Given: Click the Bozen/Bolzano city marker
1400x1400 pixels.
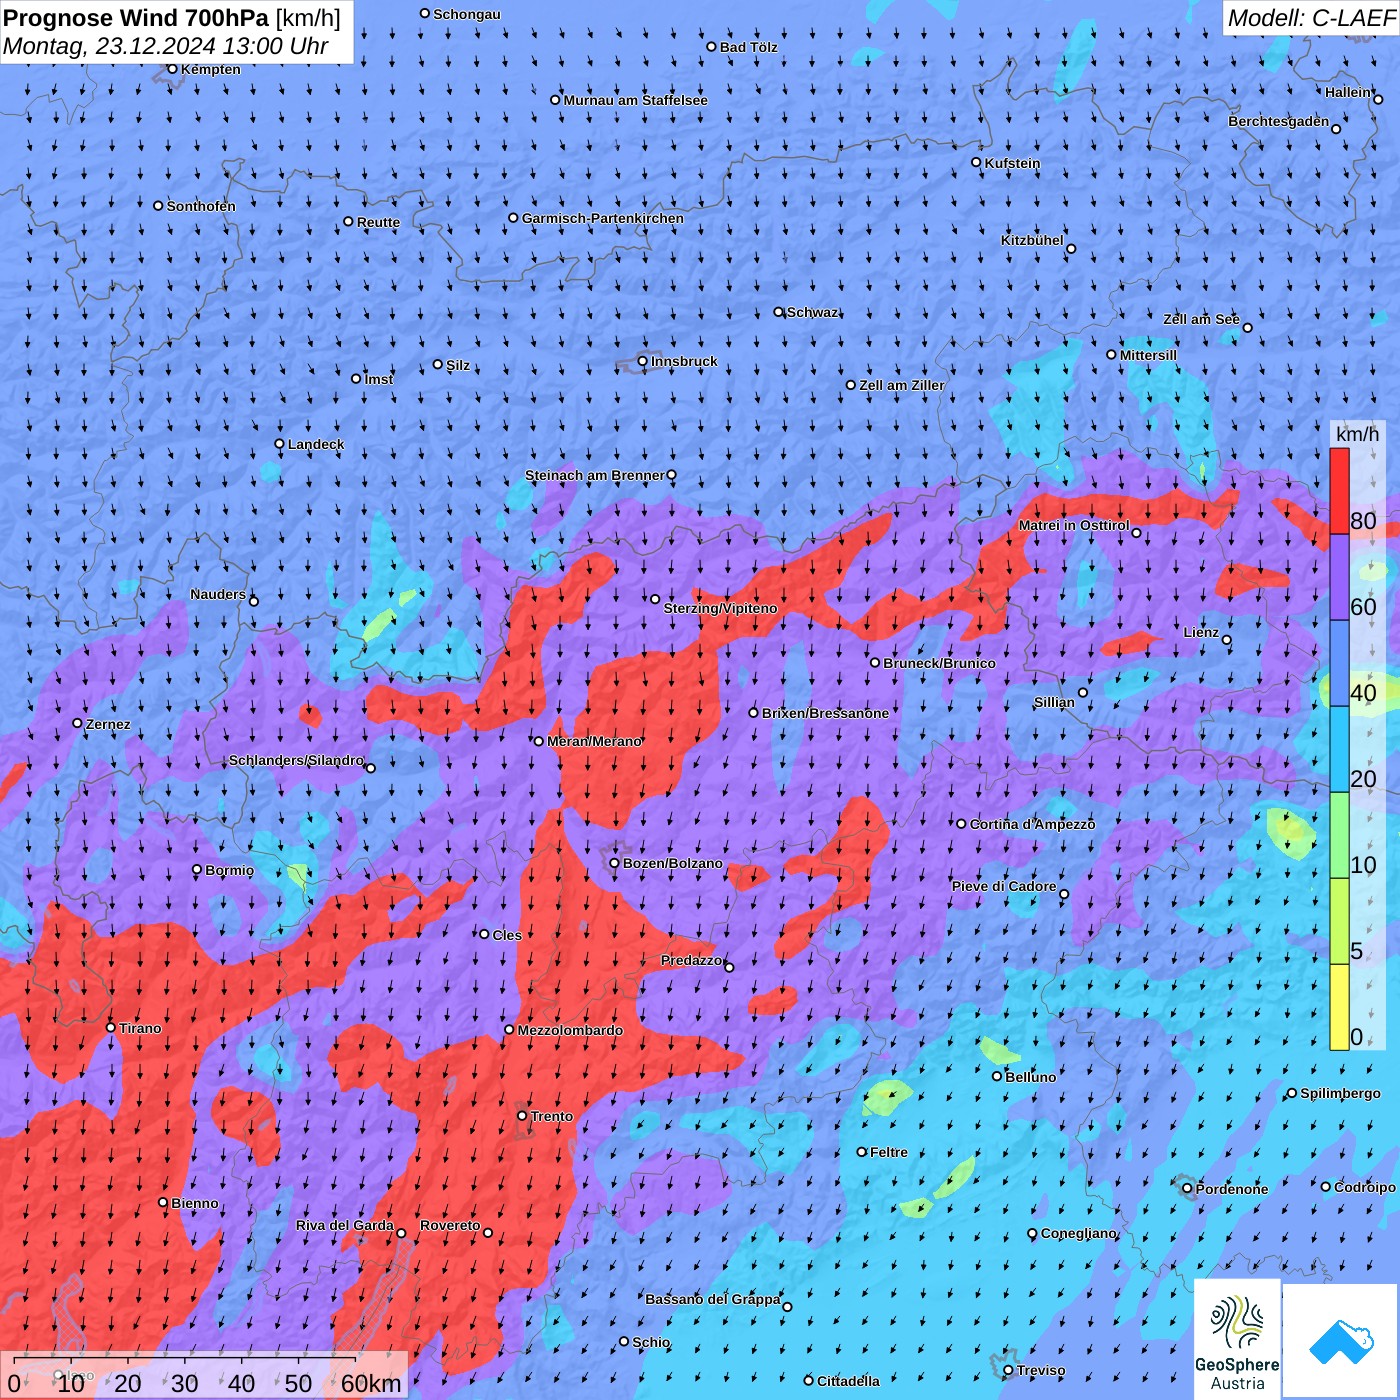Looking at the screenshot, I should coord(615,863).
